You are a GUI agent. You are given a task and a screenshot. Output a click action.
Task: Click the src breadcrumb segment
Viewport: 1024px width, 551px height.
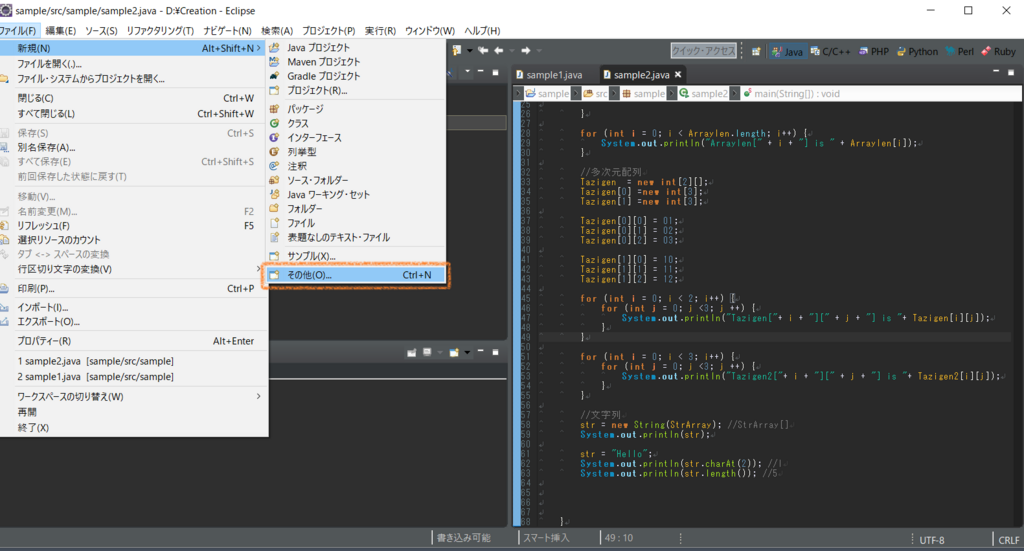[x=600, y=93]
